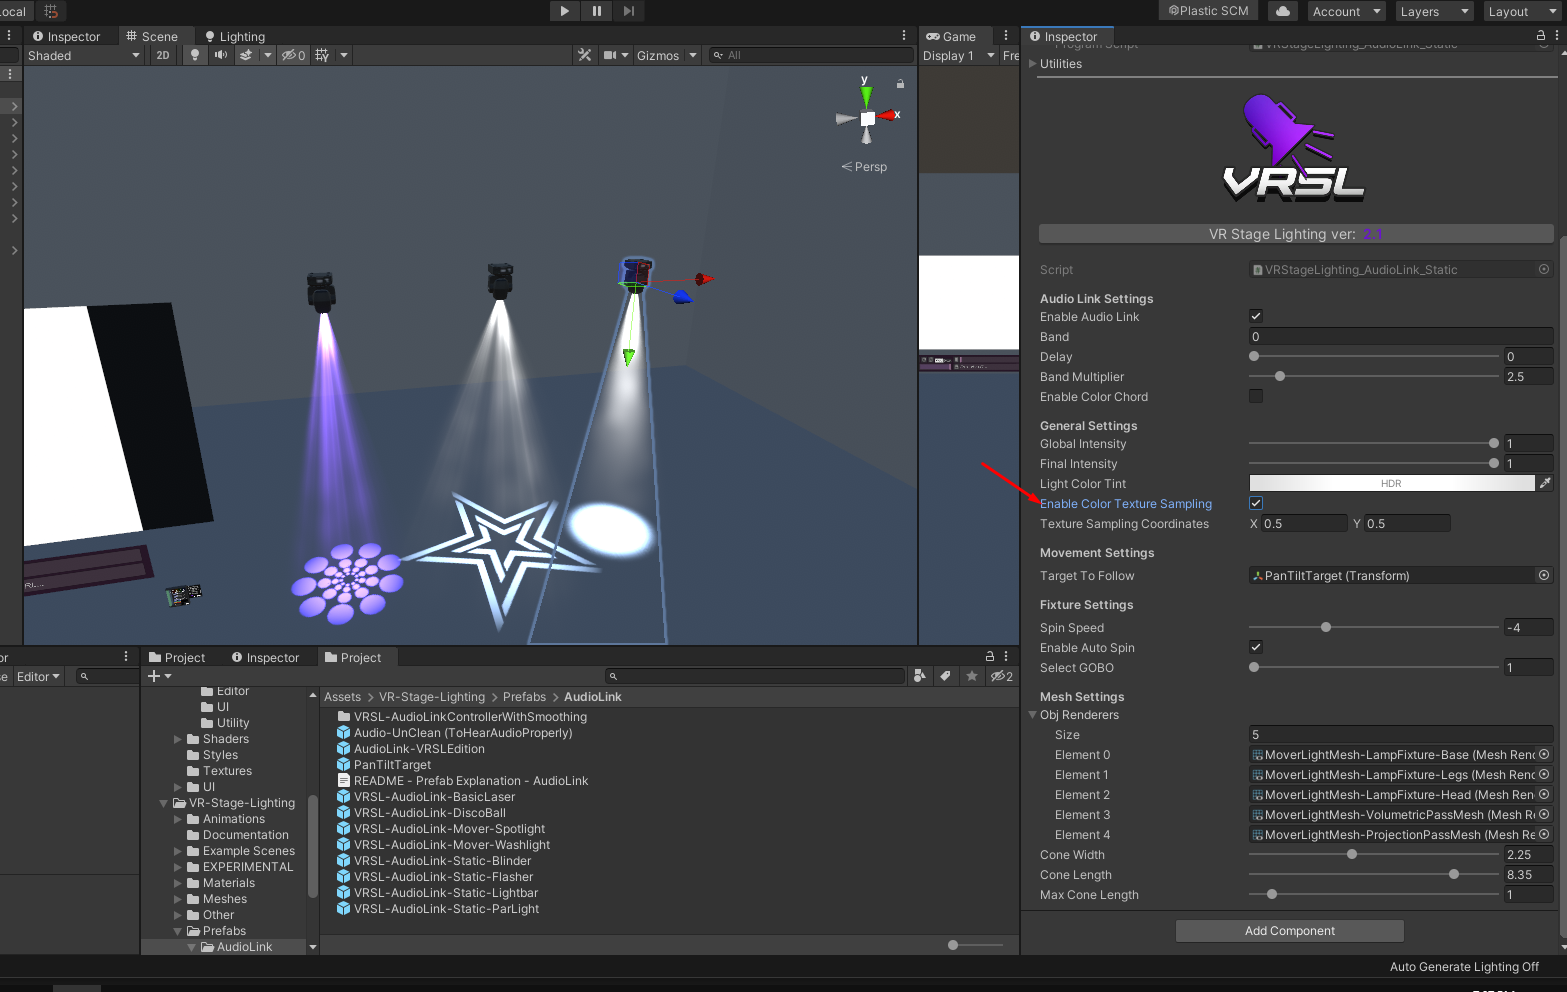The height and width of the screenshot is (992, 1567).
Task: Switch to the Game tab
Action: point(951,36)
